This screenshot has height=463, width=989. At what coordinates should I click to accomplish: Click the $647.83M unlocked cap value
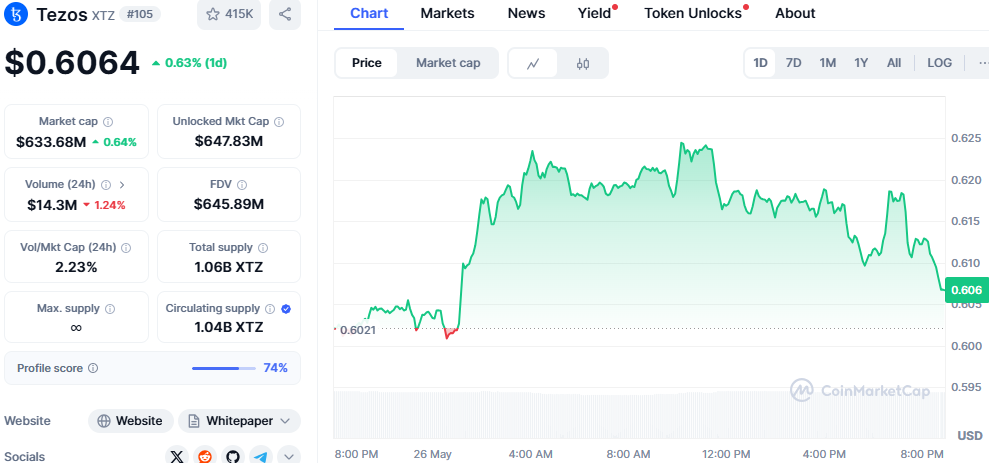click(x=229, y=142)
